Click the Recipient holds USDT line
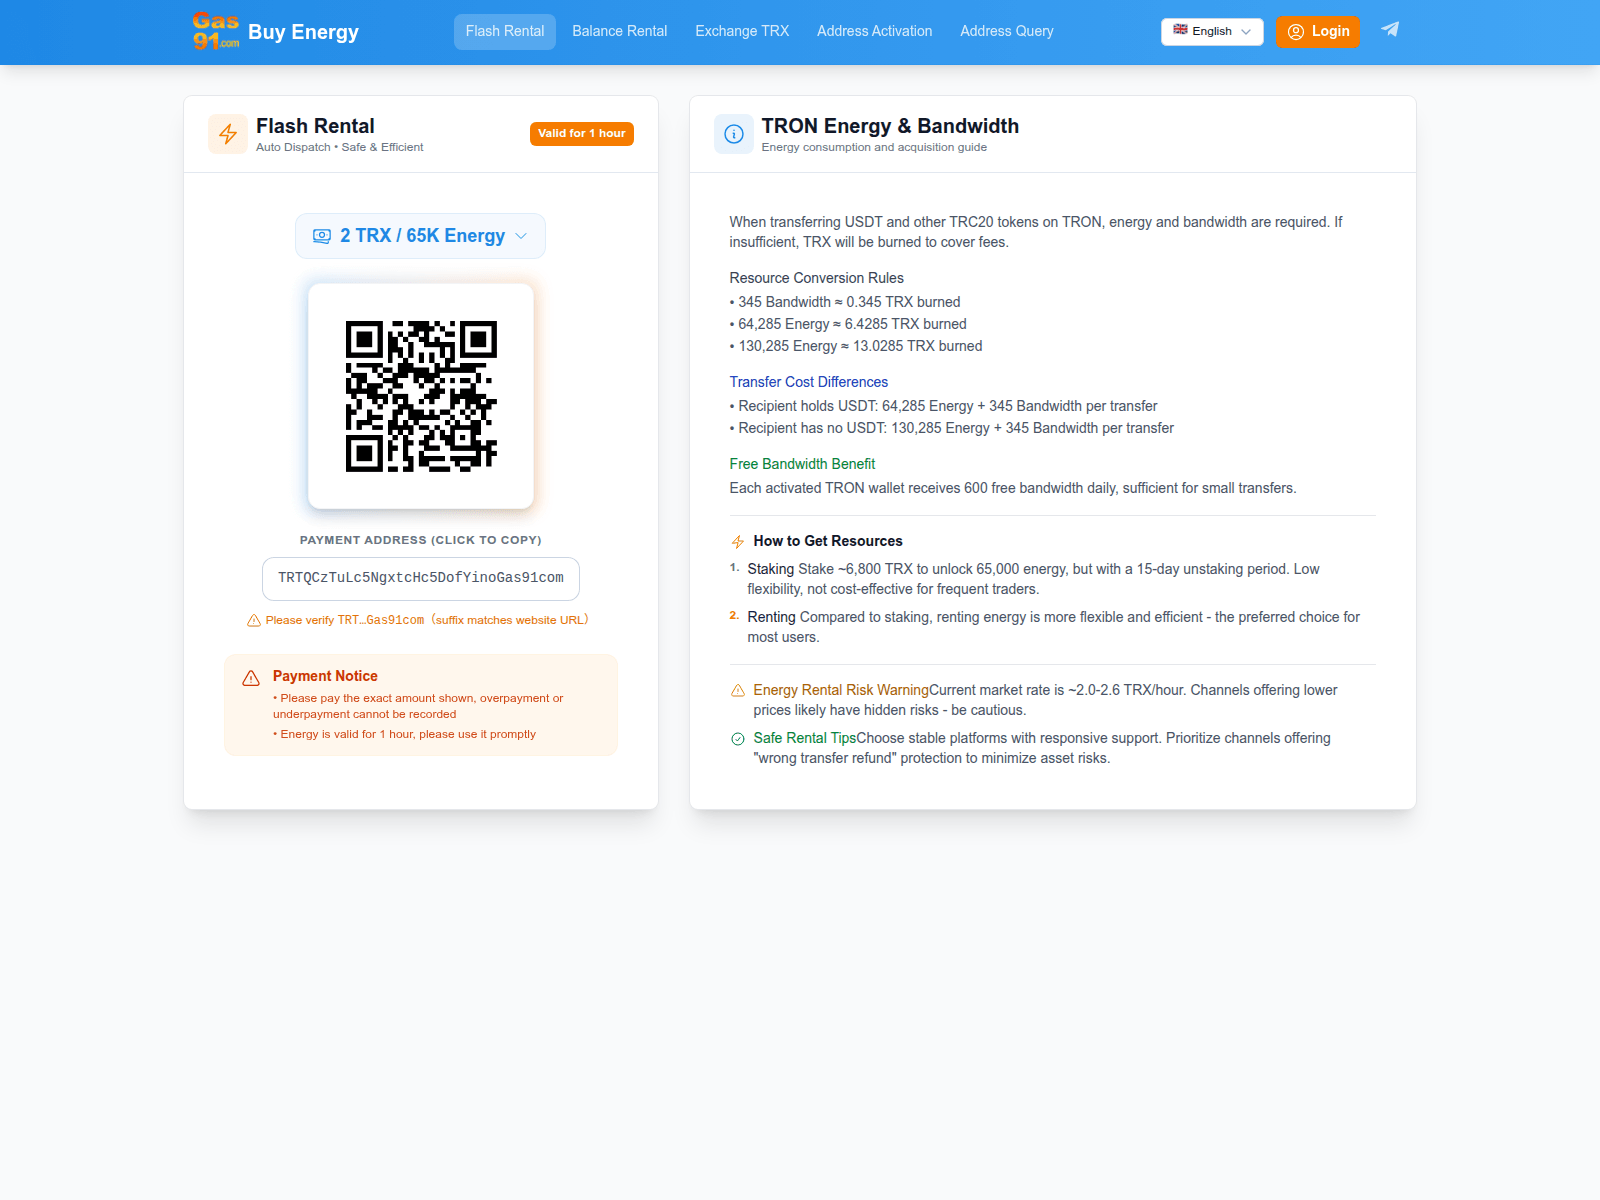The width and height of the screenshot is (1600, 1200). [x=943, y=406]
